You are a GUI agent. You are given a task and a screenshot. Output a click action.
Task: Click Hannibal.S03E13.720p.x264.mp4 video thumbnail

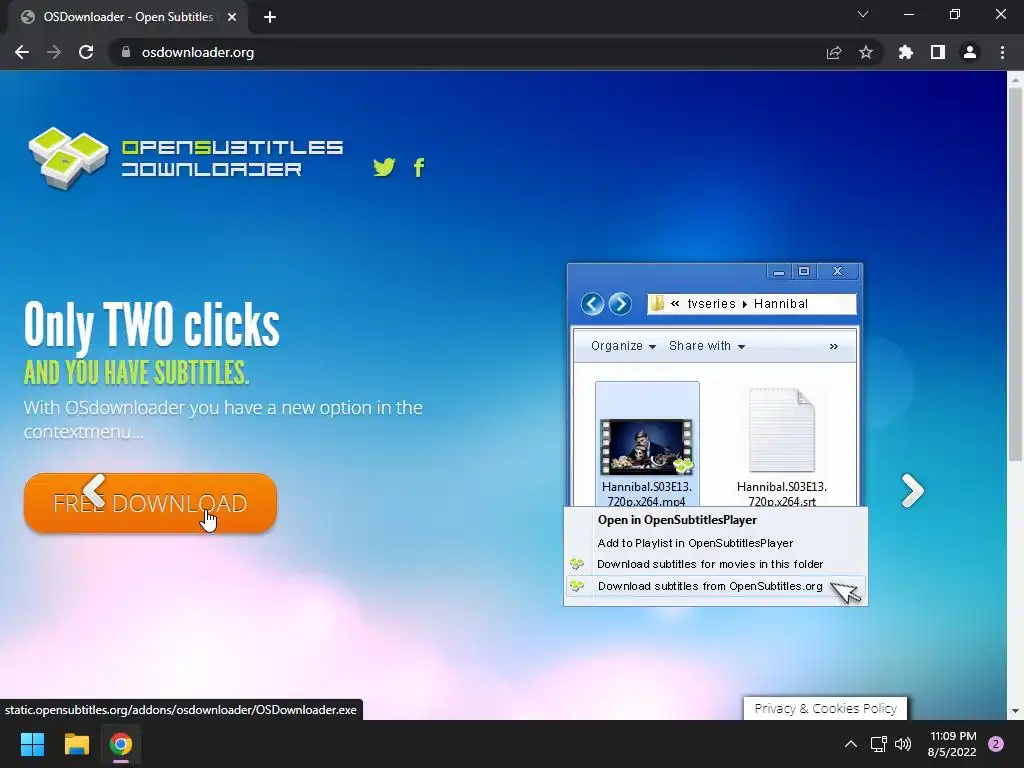647,445
